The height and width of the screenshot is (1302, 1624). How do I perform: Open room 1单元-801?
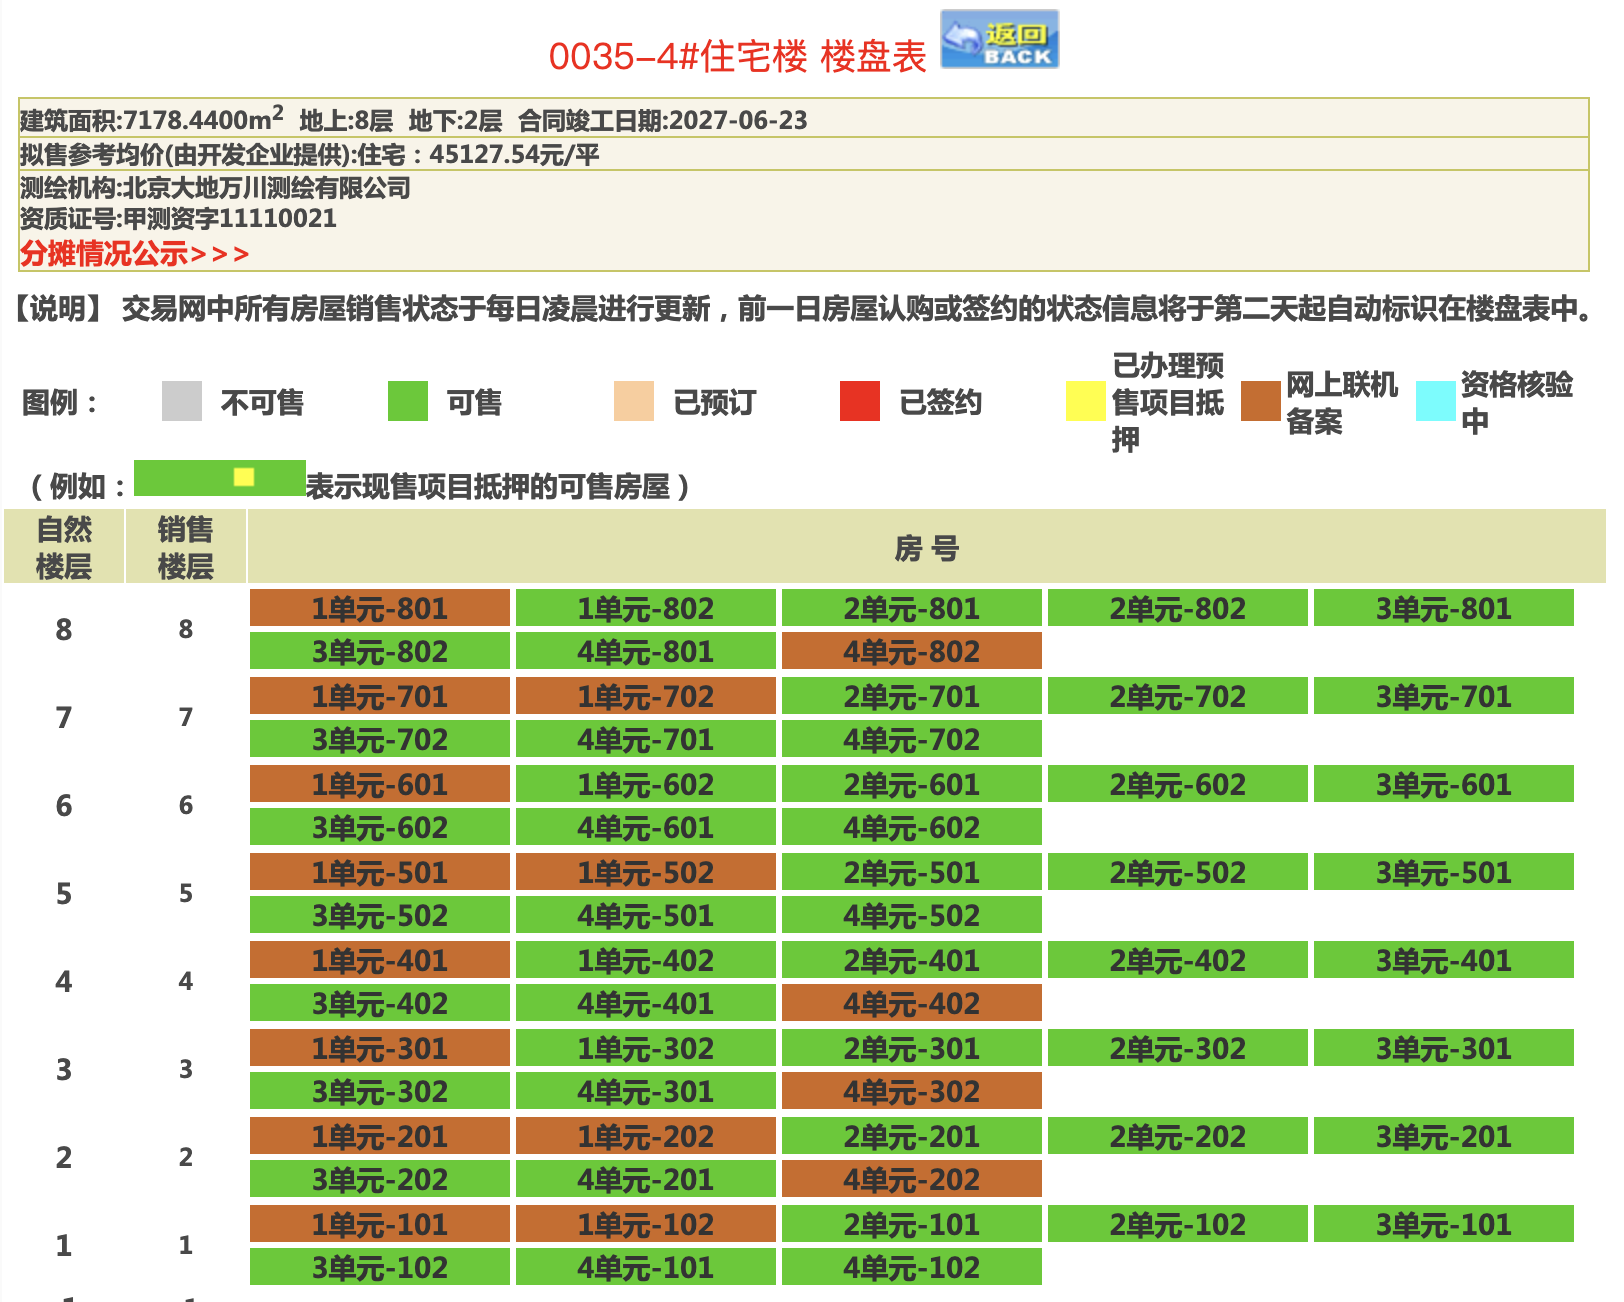pyautogui.click(x=379, y=608)
